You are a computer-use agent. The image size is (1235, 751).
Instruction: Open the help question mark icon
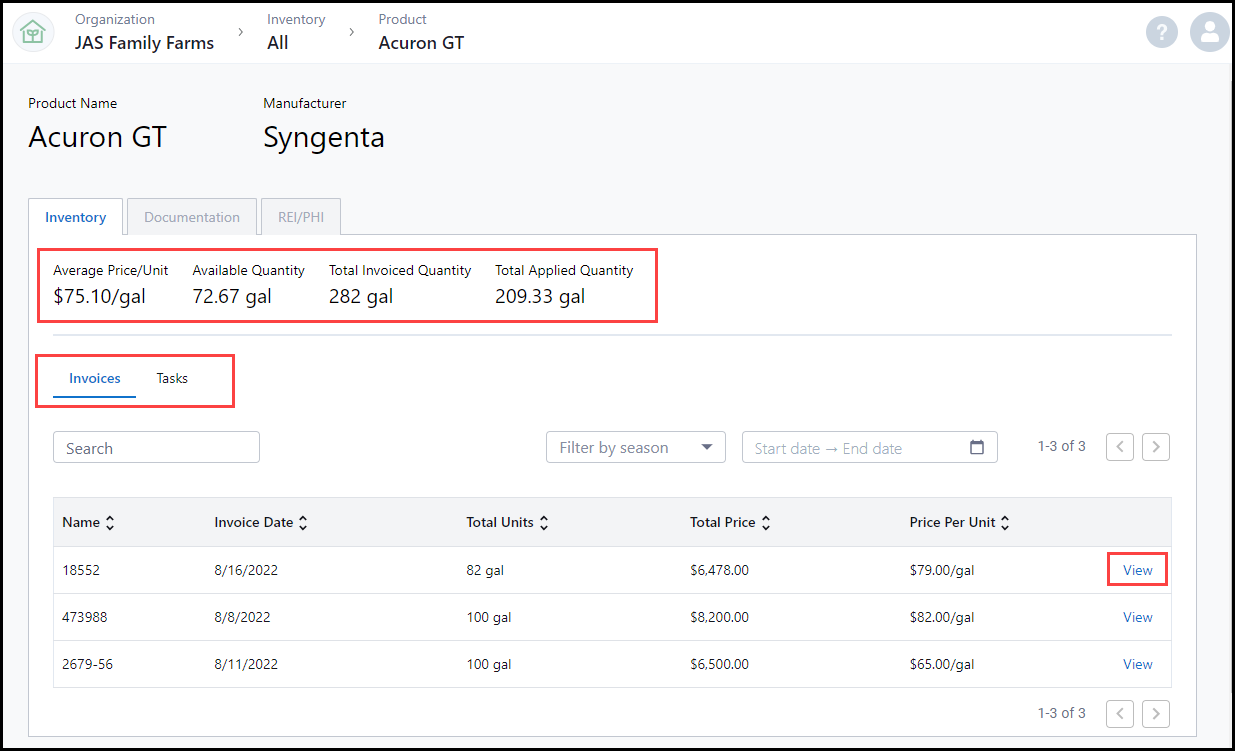coord(1161,32)
